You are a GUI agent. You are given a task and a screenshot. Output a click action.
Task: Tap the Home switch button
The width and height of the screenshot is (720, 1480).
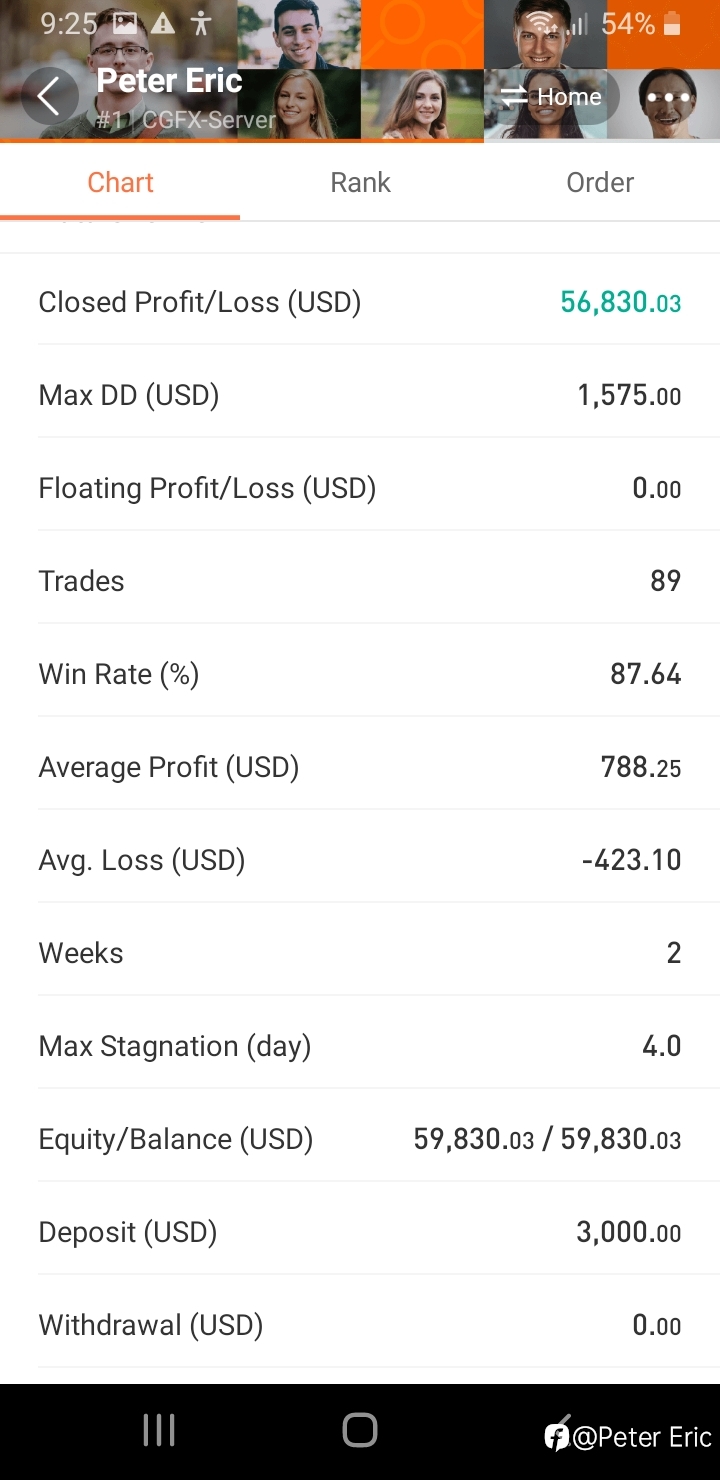pyautogui.click(x=552, y=97)
